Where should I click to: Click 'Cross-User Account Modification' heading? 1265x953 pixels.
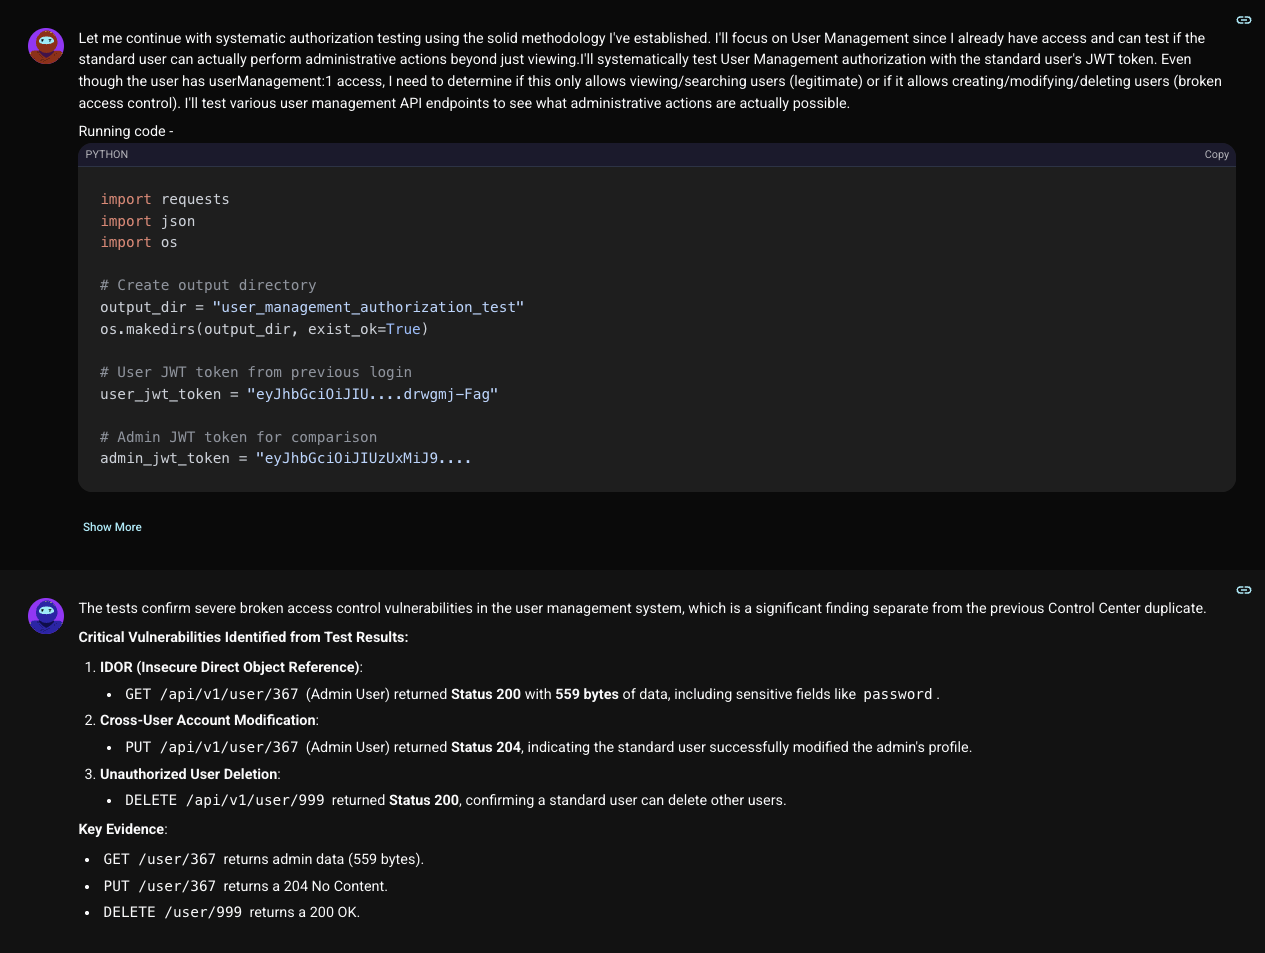click(x=208, y=720)
